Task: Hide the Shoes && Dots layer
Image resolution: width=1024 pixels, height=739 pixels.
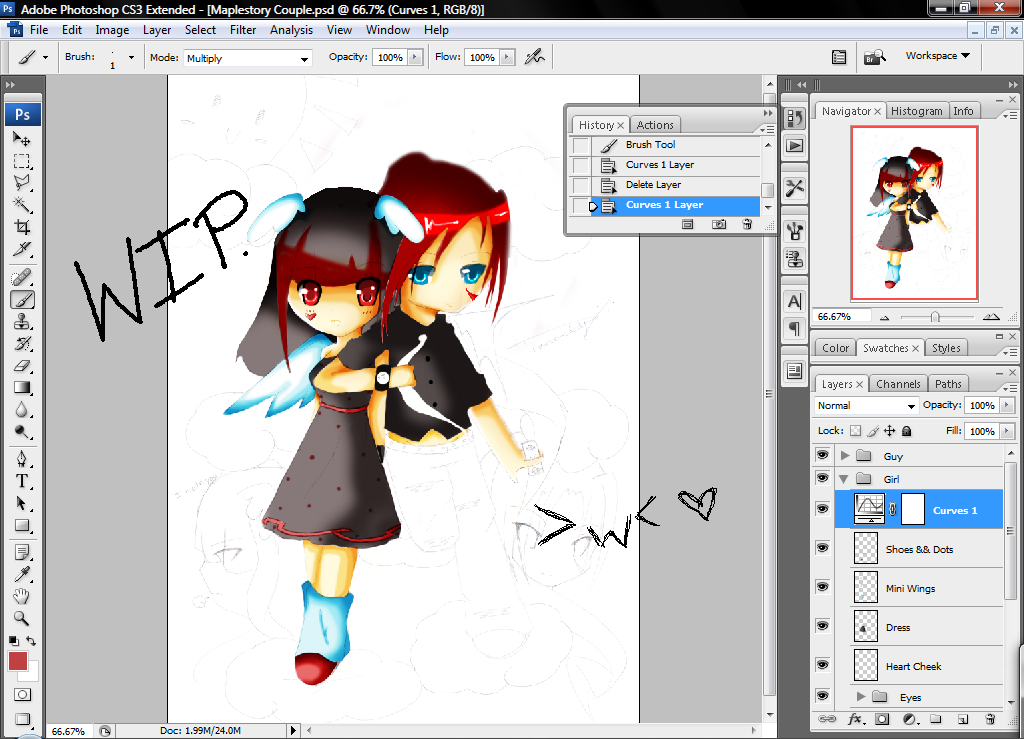Action: point(822,548)
